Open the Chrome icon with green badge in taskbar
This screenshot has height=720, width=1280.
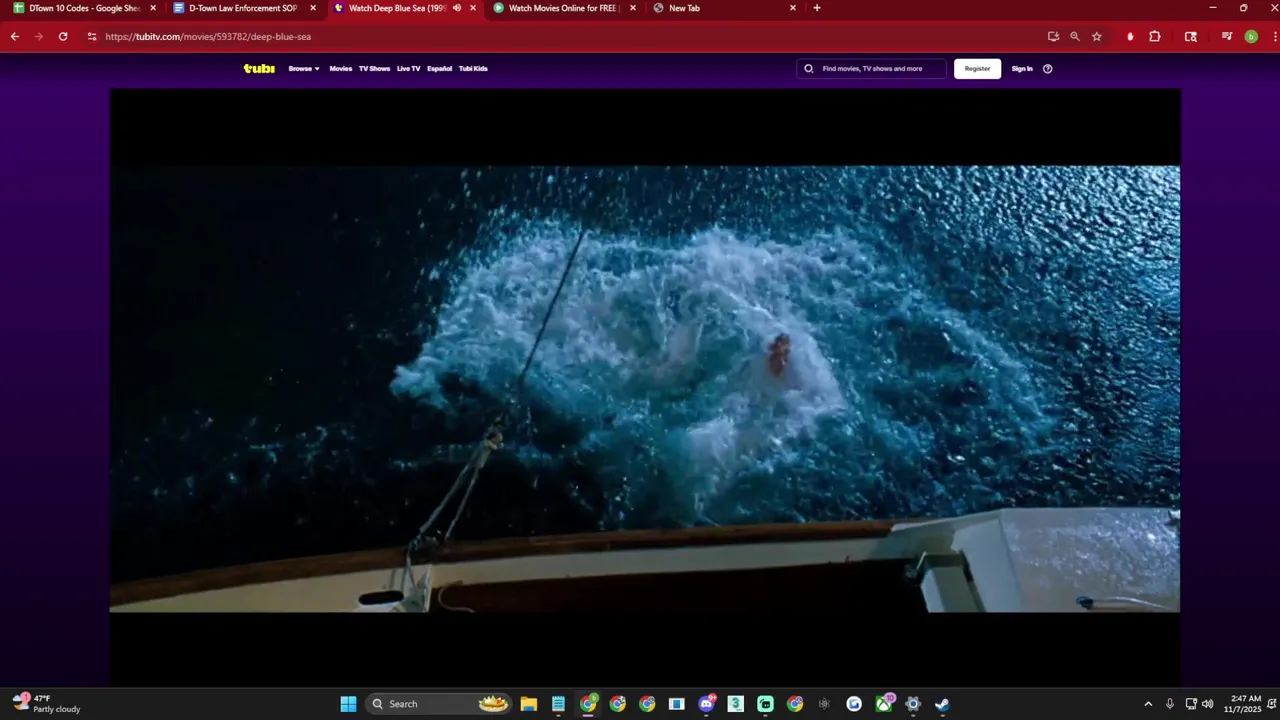pos(588,704)
